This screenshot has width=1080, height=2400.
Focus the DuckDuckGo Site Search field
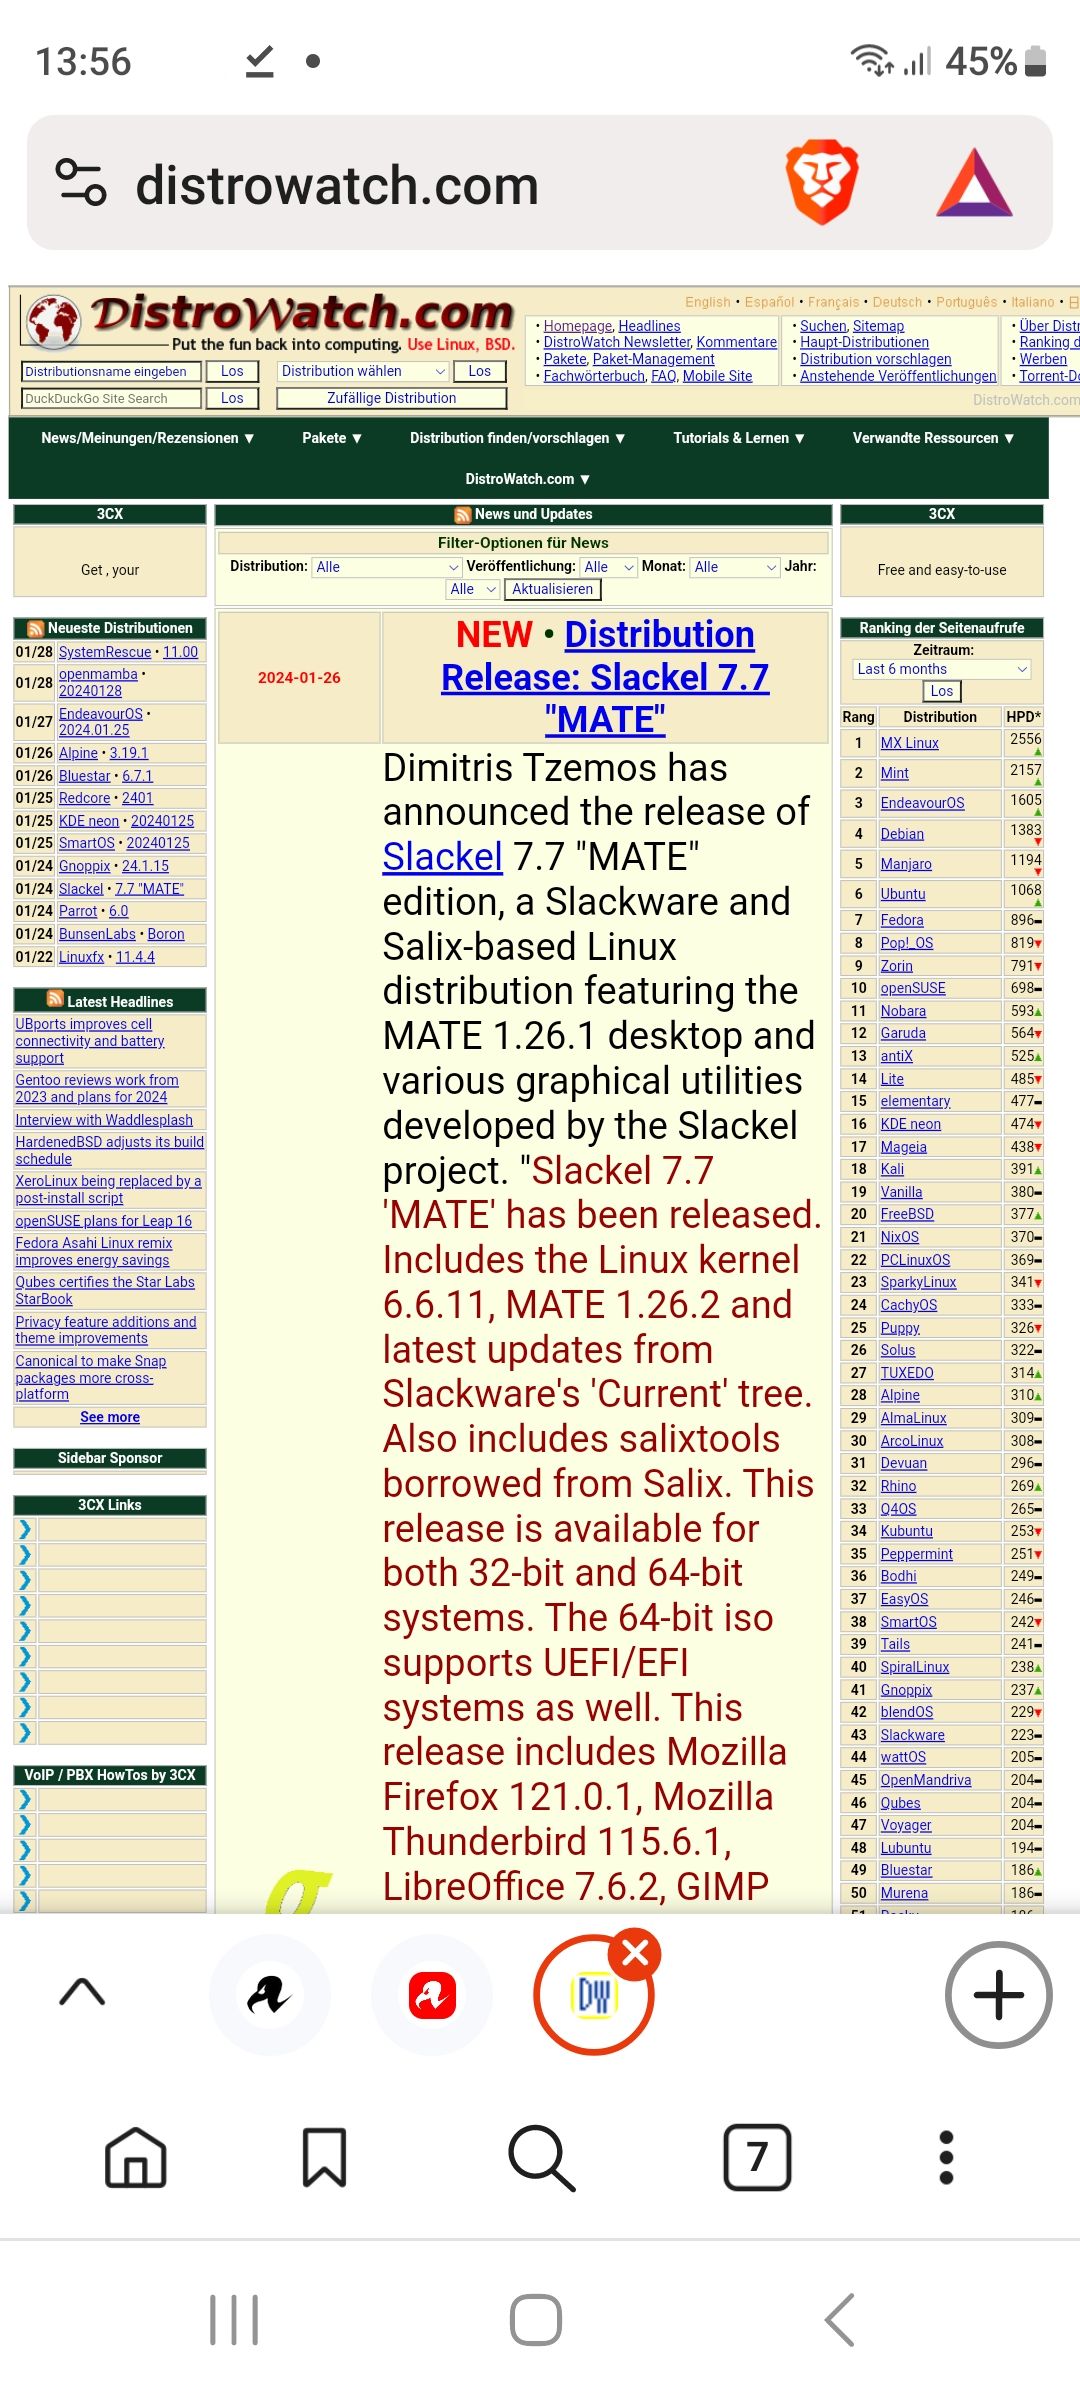(x=110, y=398)
